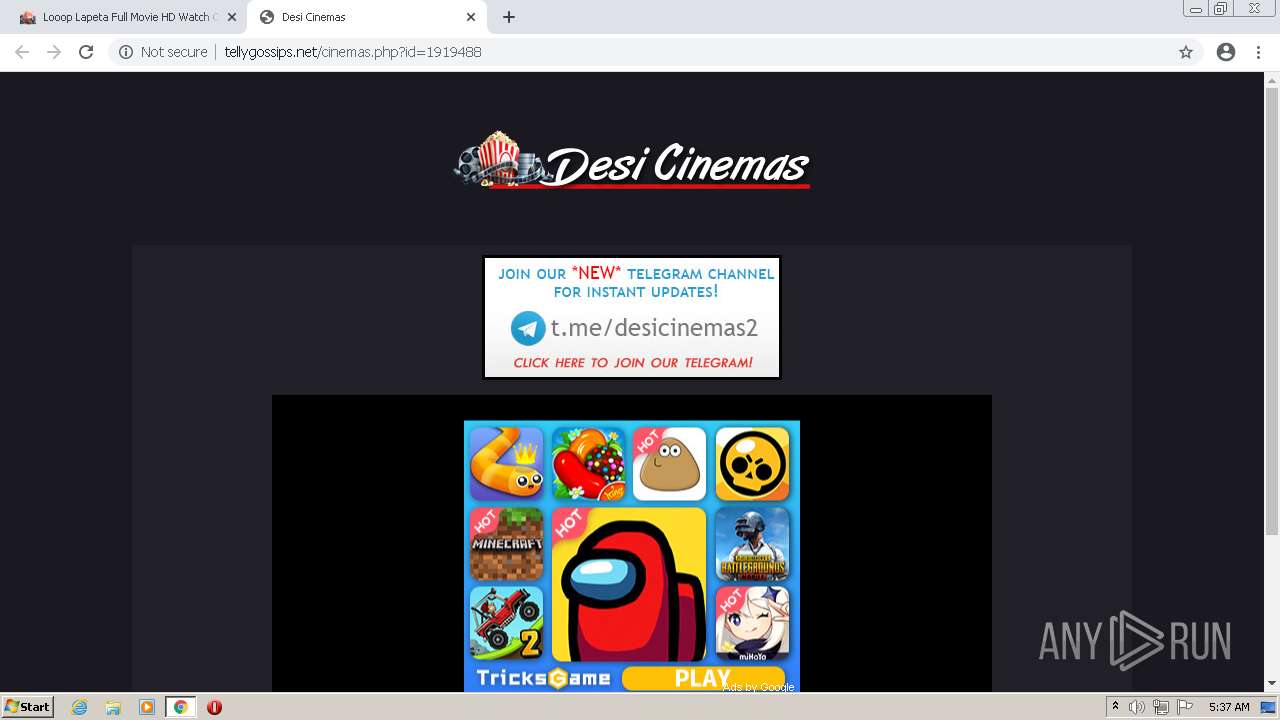Click the Not secure site info icon
The width and height of the screenshot is (1280, 720).
(x=126, y=52)
